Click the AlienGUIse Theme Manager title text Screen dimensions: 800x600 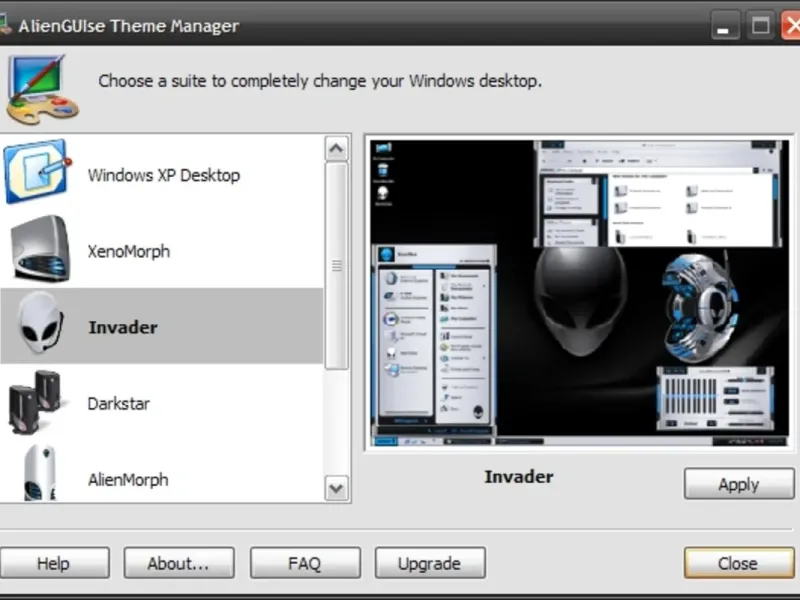coord(129,26)
